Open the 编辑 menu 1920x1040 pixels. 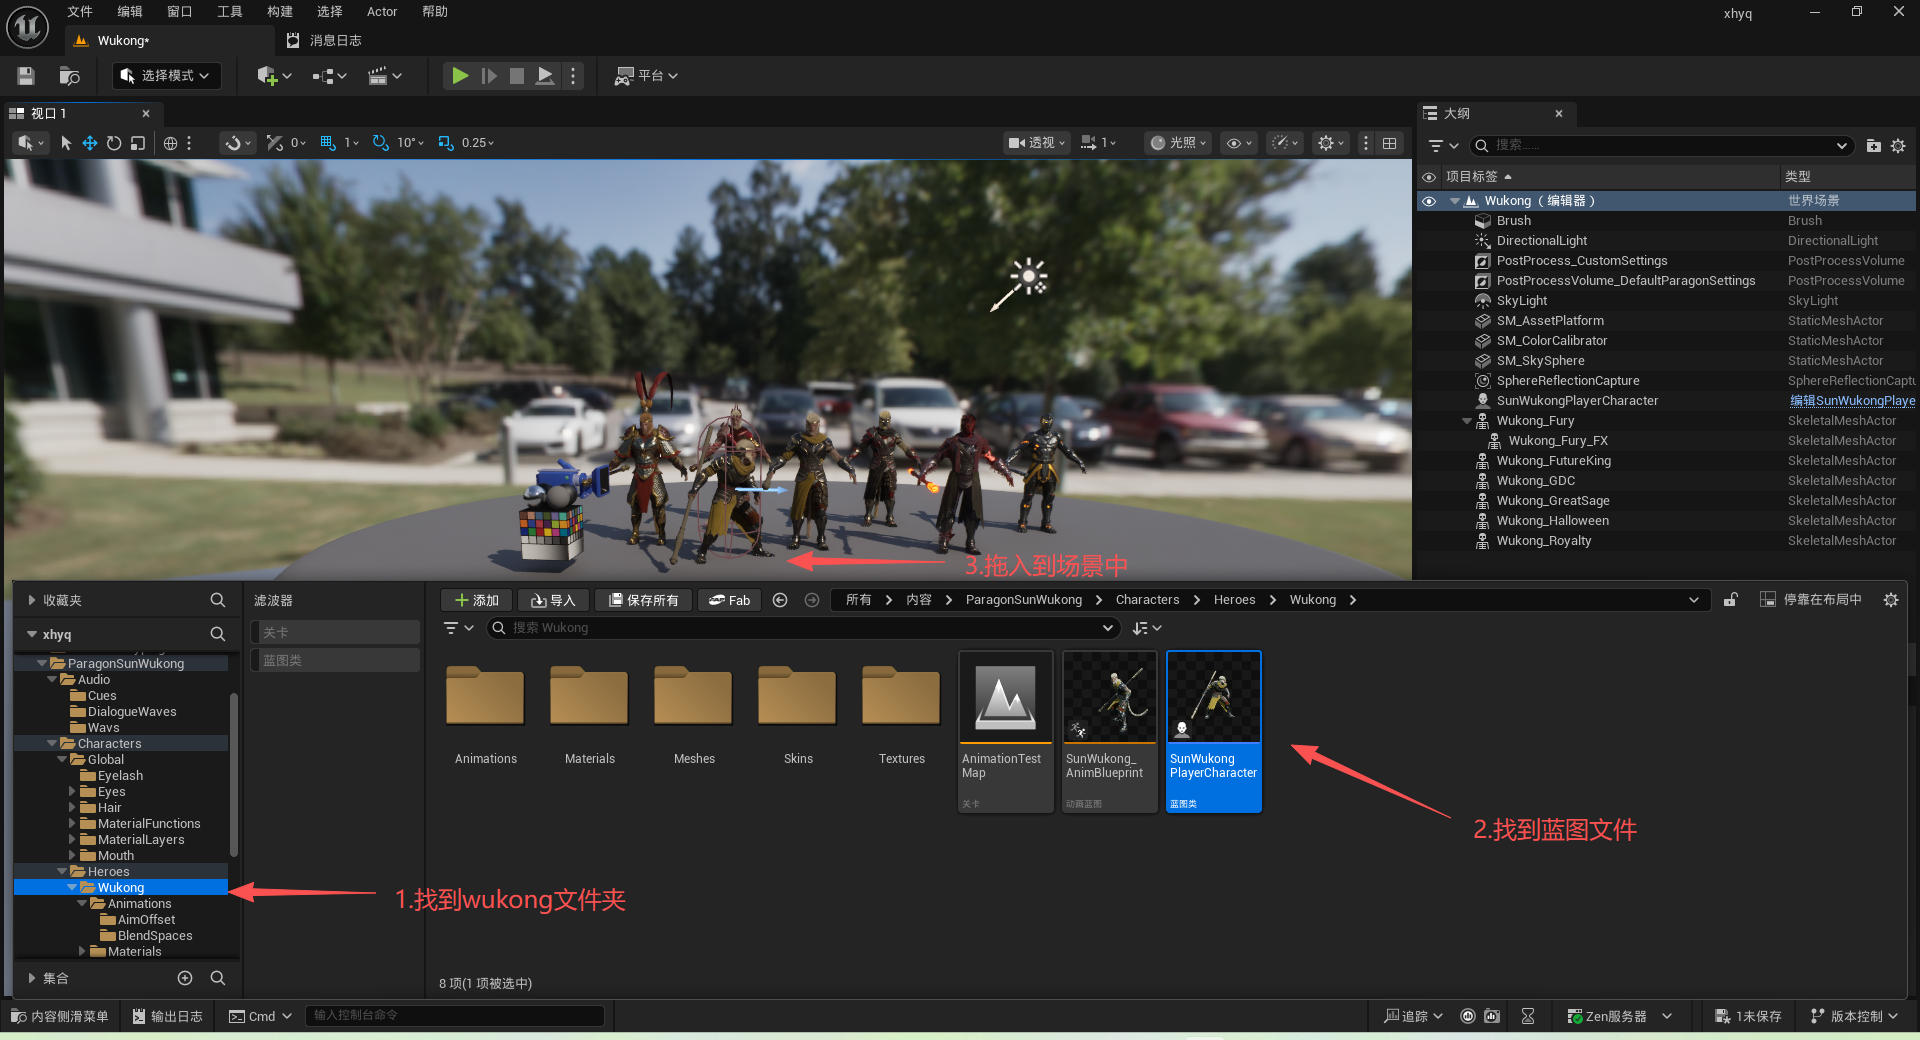tap(130, 12)
